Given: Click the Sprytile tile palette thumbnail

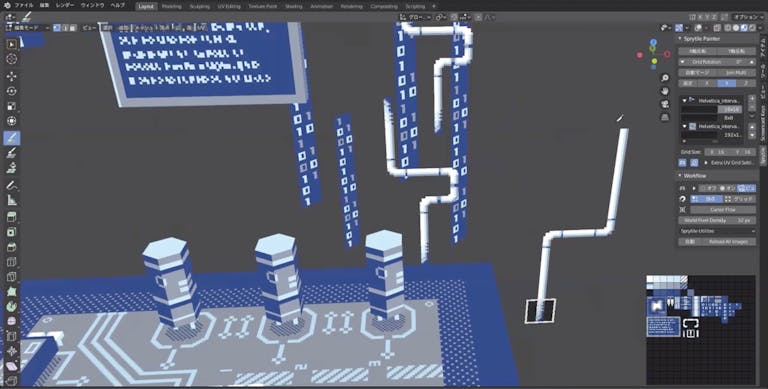Looking at the screenshot, I should point(700,329).
